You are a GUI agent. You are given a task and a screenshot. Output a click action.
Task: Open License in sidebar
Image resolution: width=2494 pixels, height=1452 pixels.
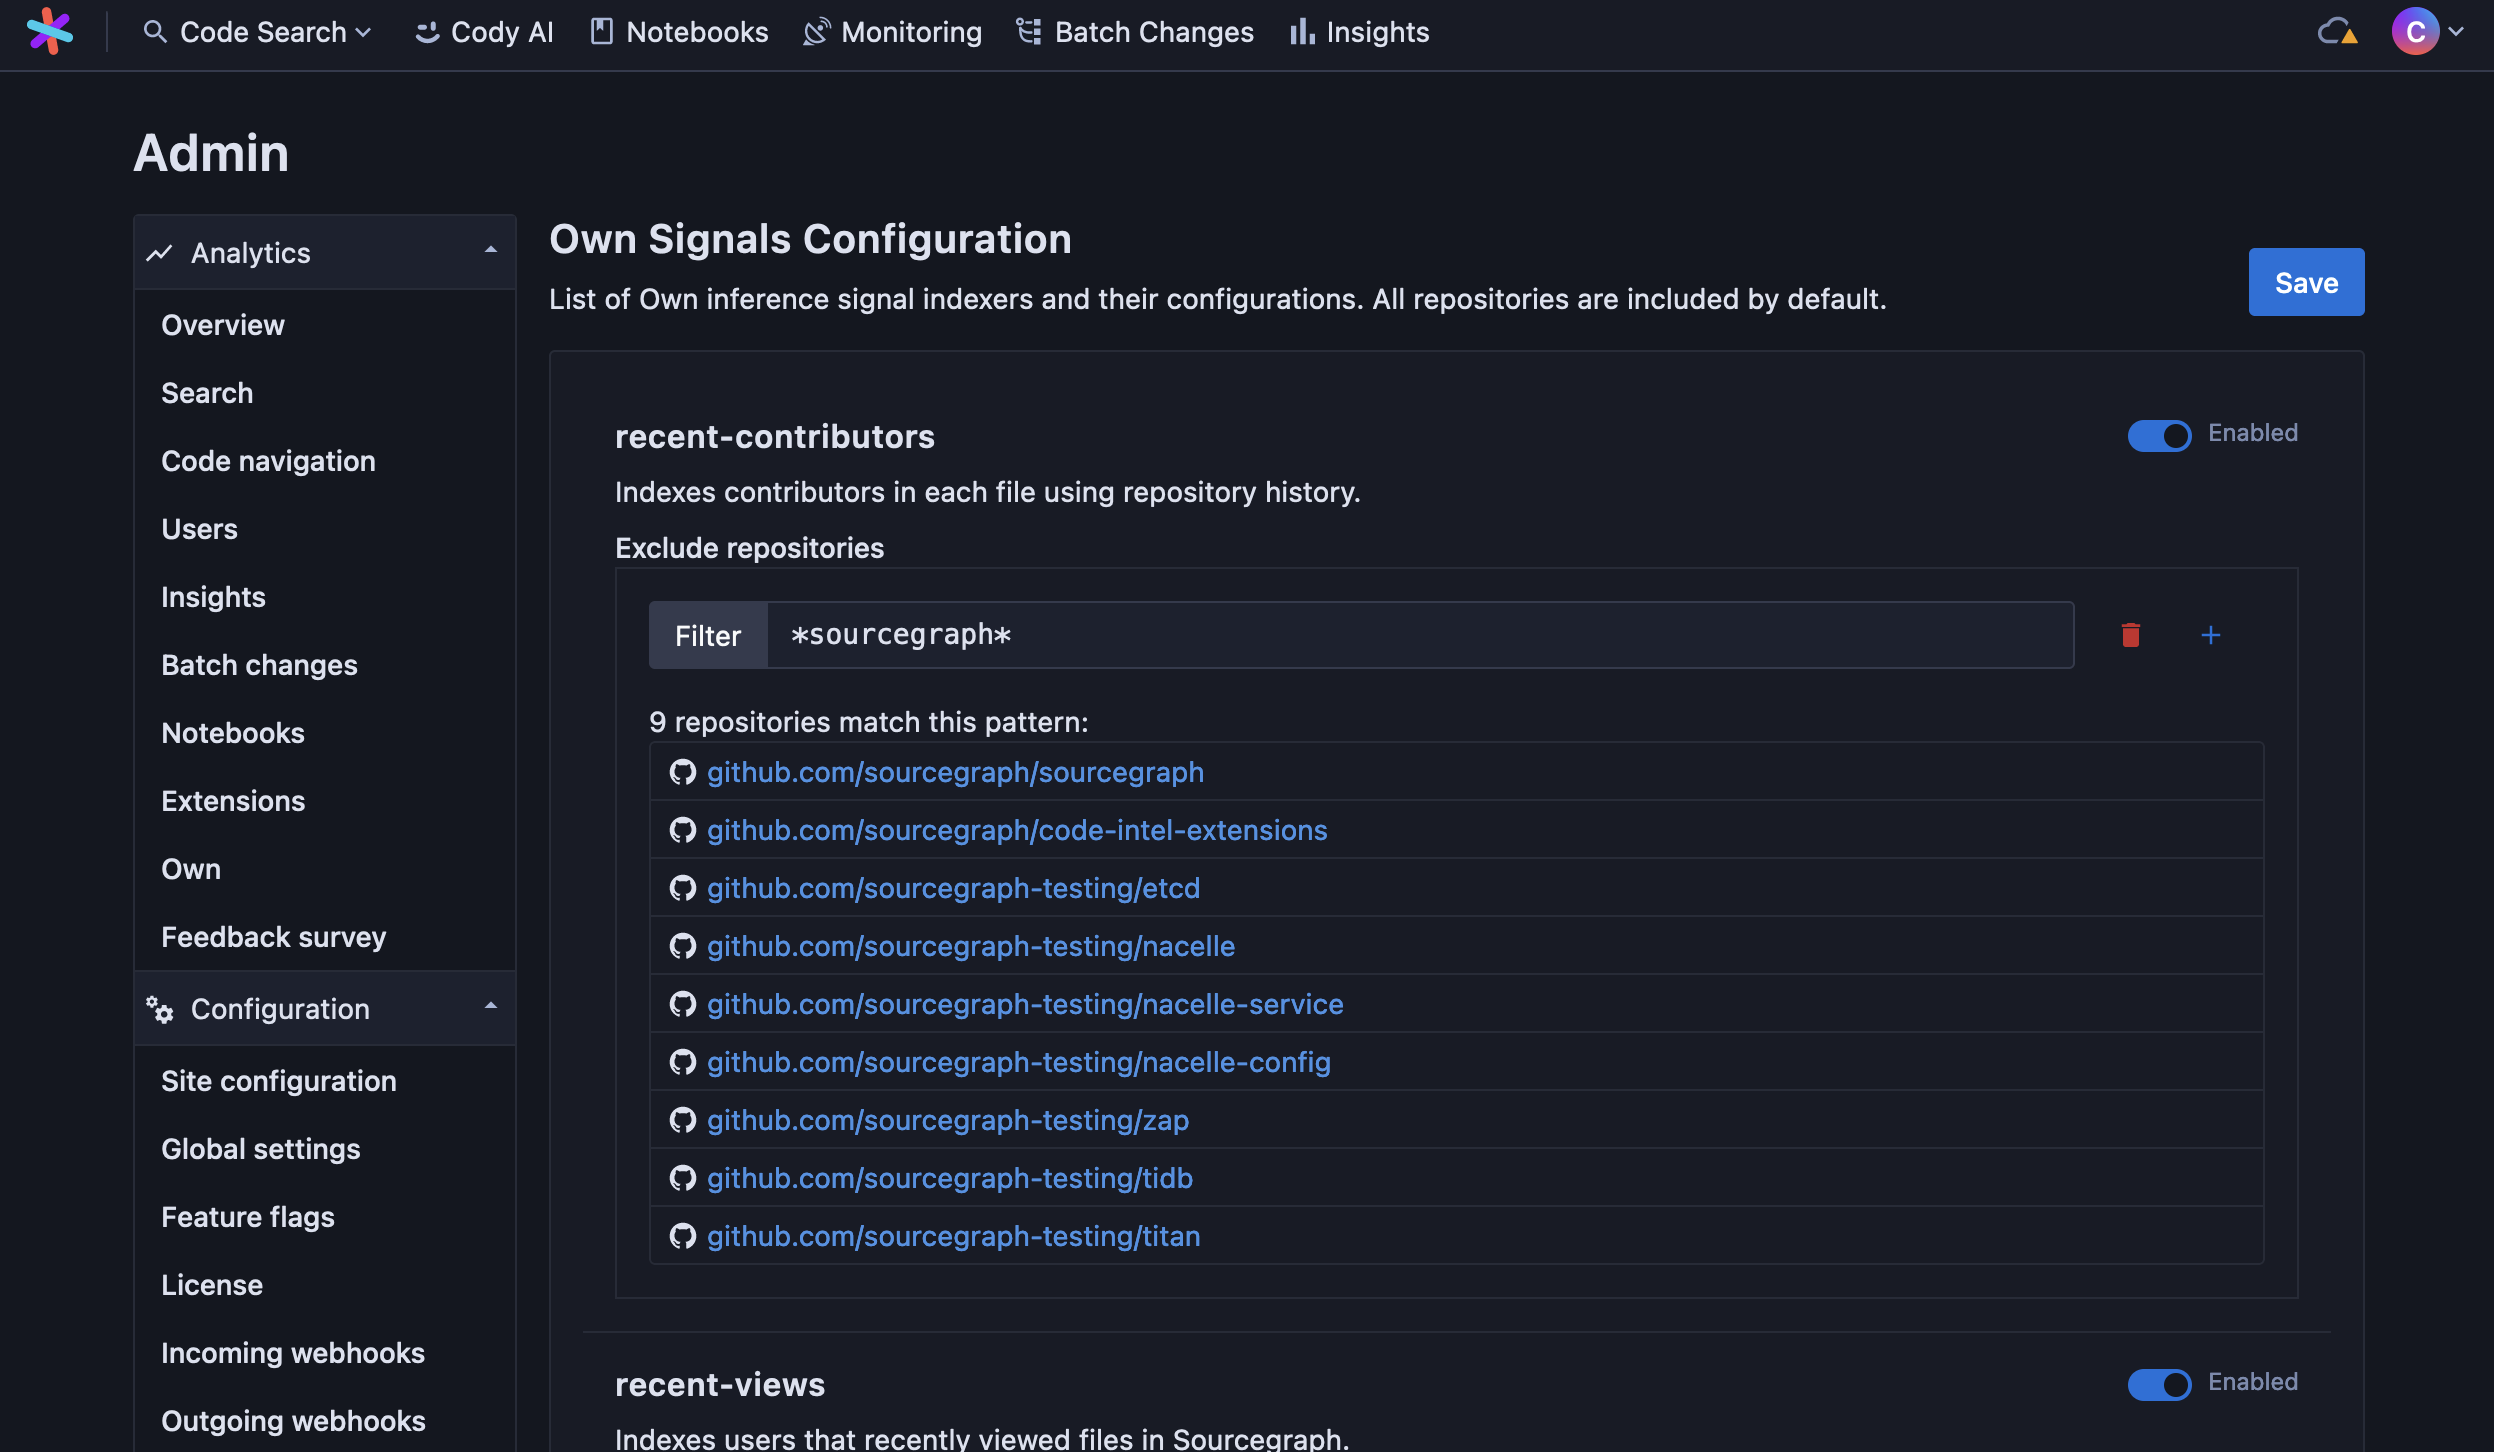[x=212, y=1285]
